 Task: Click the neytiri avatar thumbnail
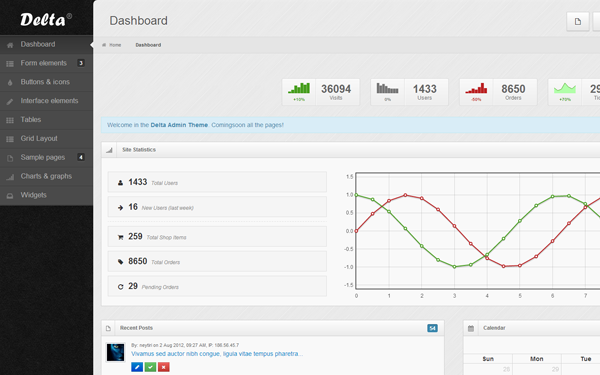pos(116,352)
